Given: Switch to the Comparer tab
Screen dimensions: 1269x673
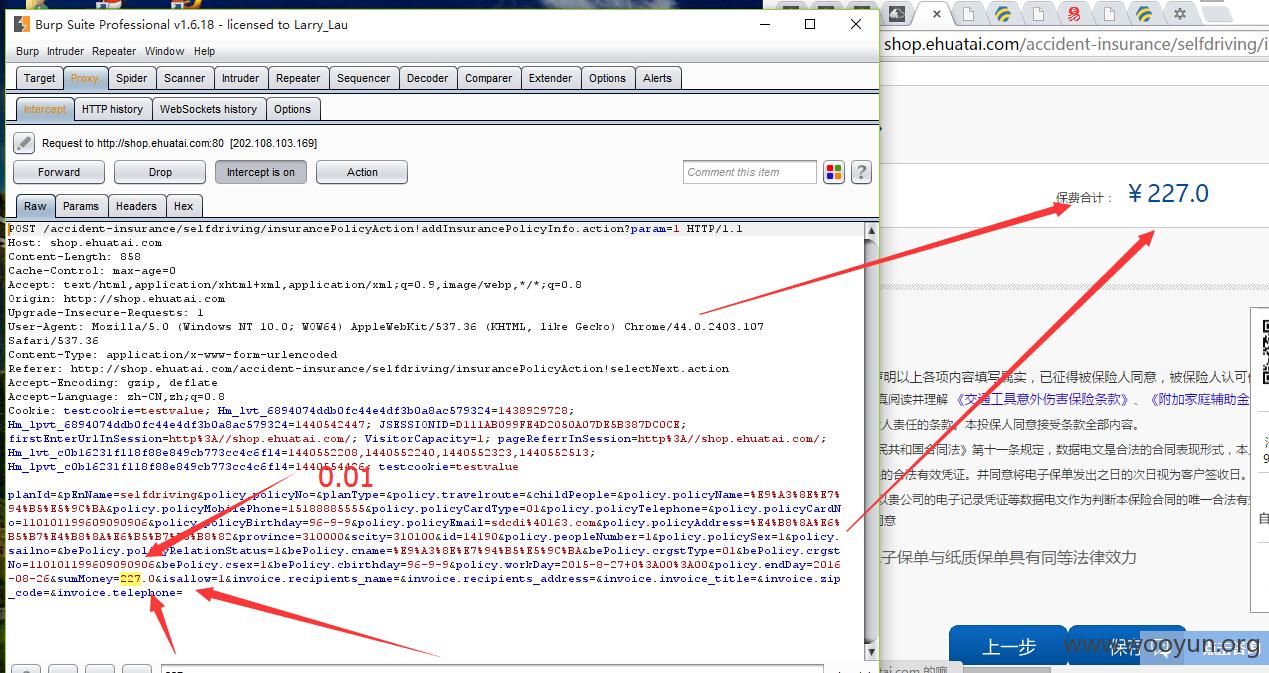Looking at the screenshot, I should [x=489, y=78].
